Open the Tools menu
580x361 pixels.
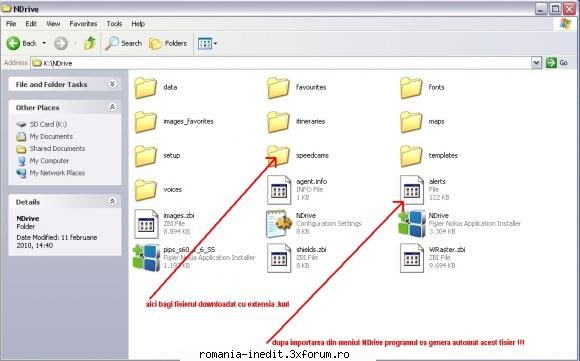tap(114, 24)
